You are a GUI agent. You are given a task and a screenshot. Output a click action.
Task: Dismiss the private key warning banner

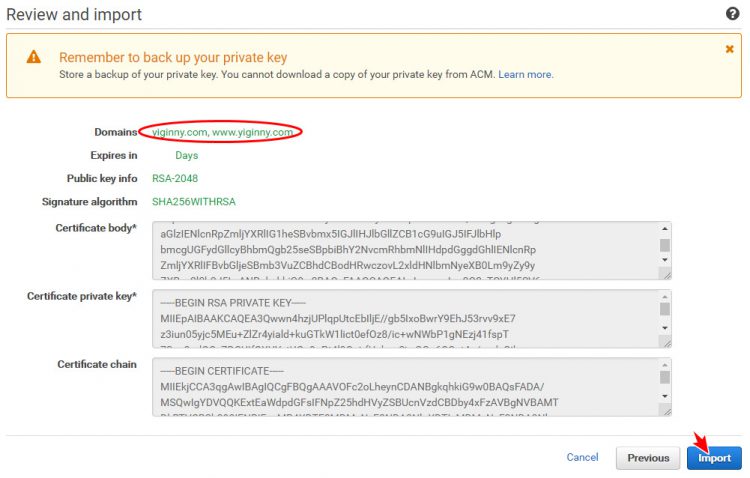tap(729, 49)
